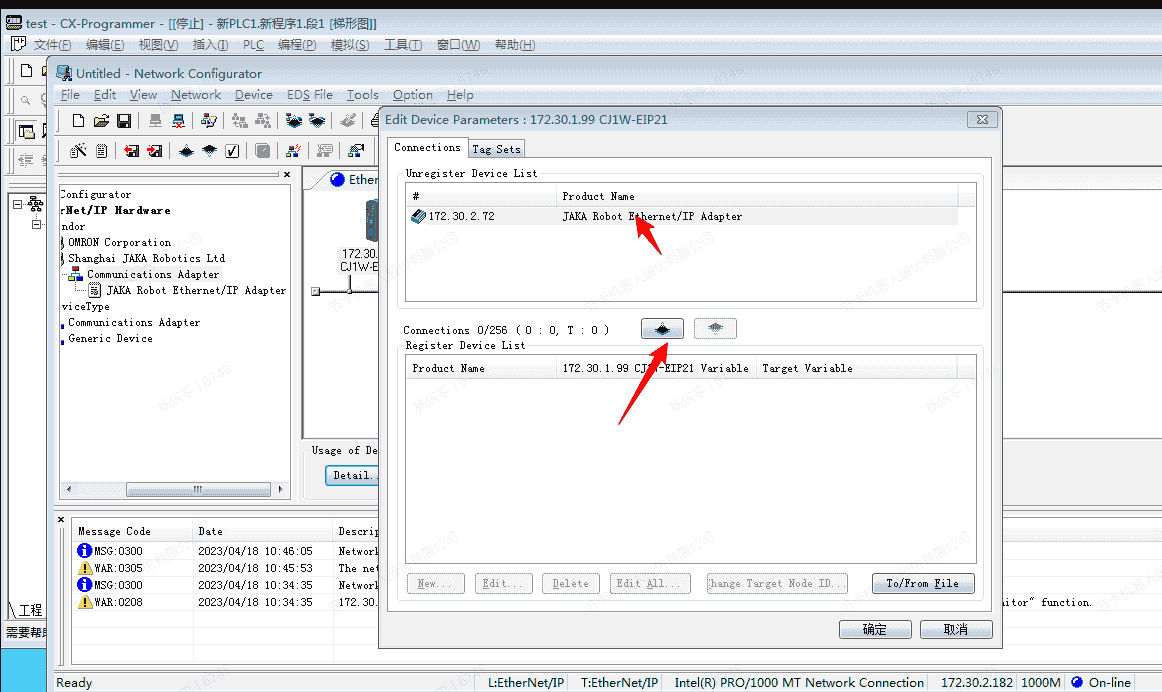Click the New file icon in Network Configurator
This screenshot has width=1162, height=692.
point(78,121)
